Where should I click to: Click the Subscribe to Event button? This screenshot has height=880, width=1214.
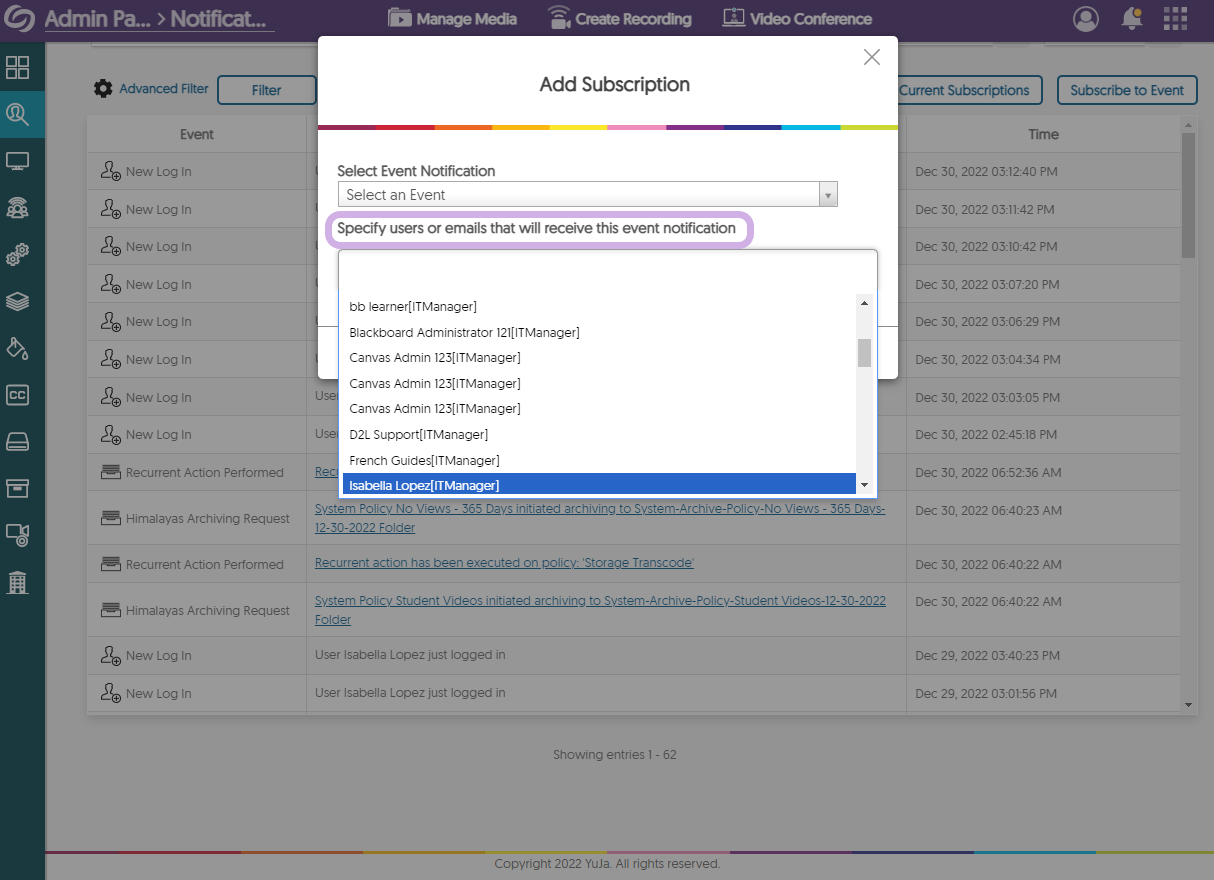(x=1126, y=90)
